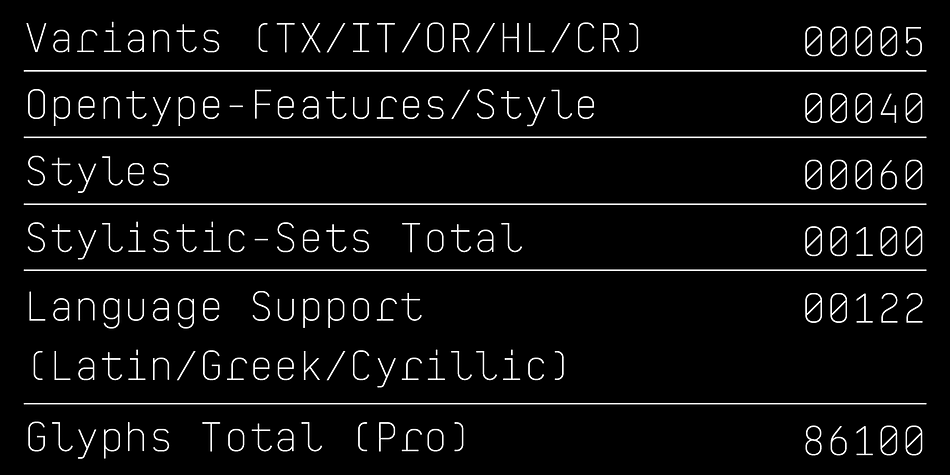
Task: Select the 00100 stylistic sets value
Action: 864,241
